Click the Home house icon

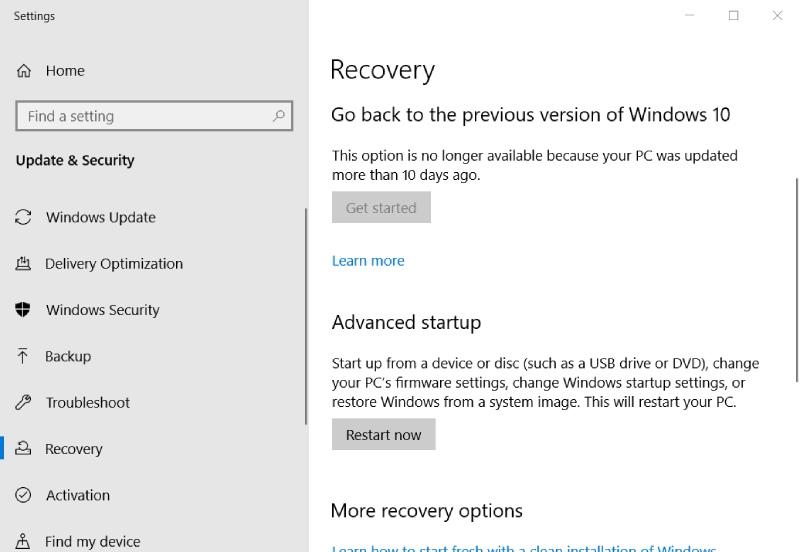[x=23, y=71]
